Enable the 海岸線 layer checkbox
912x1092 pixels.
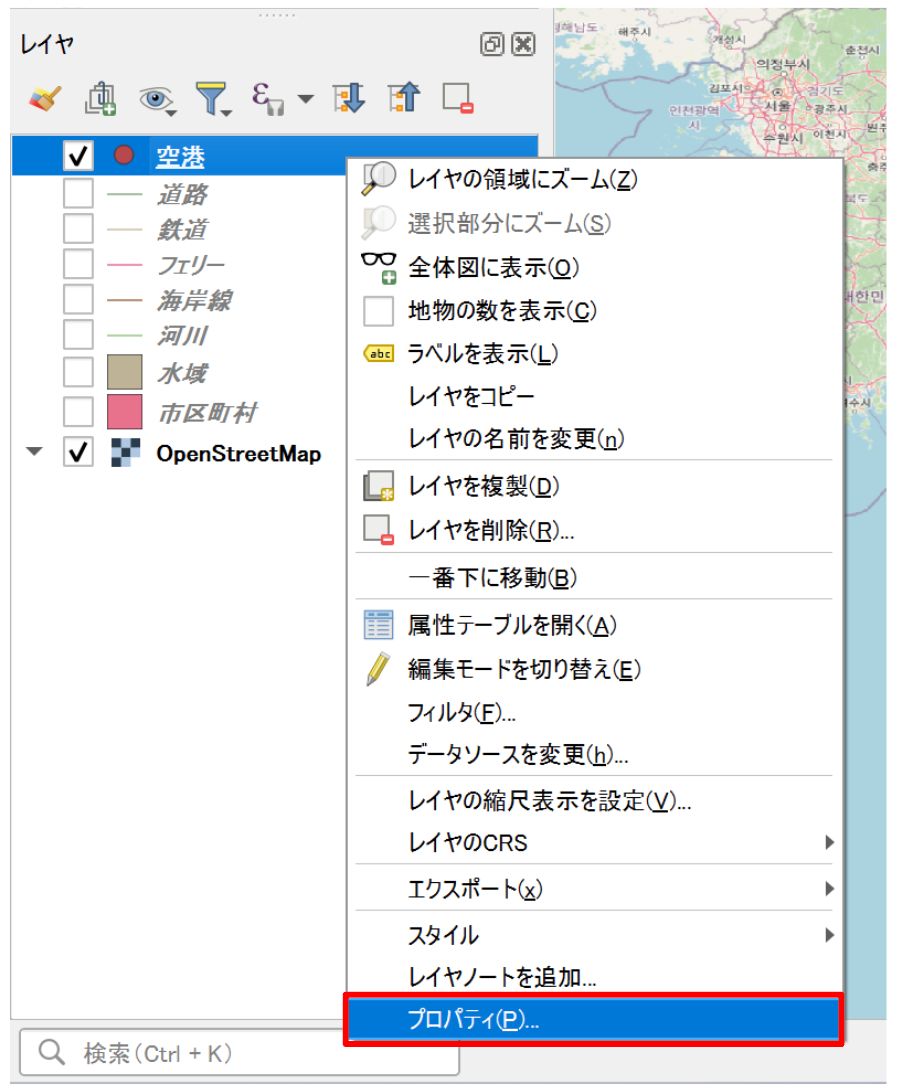[78, 299]
